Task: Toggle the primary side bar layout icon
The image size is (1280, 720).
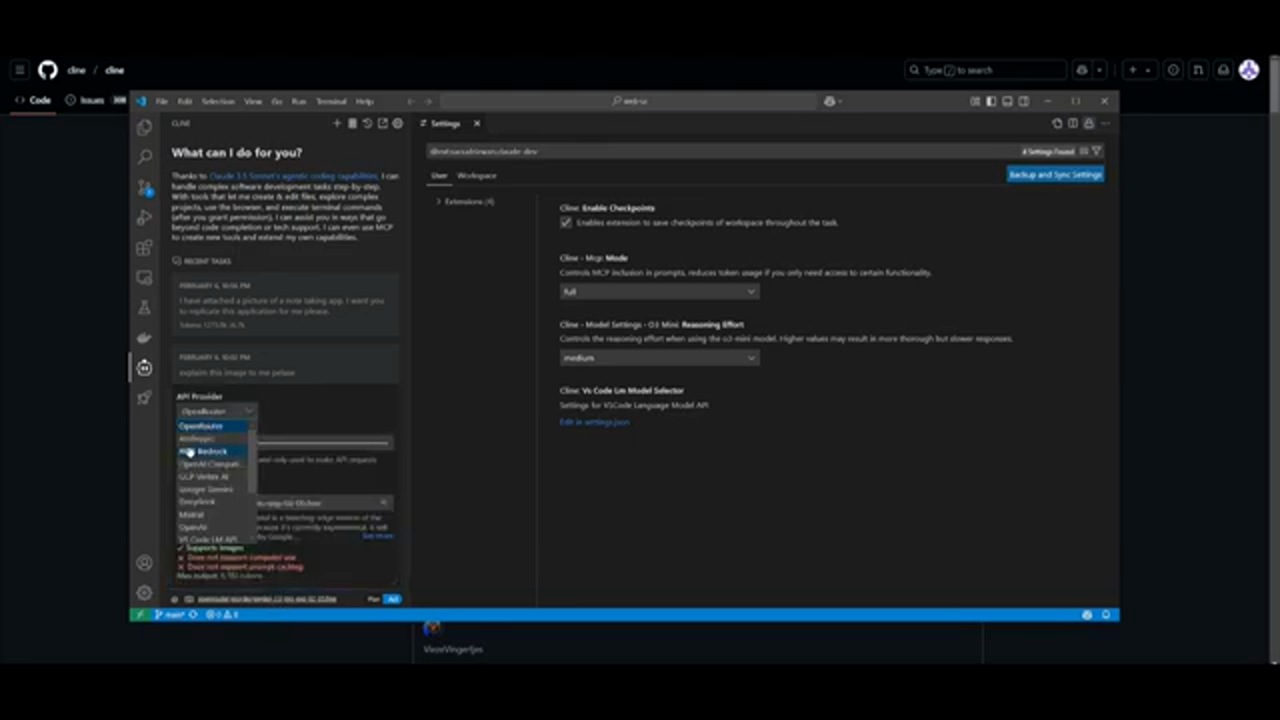Action: (991, 101)
